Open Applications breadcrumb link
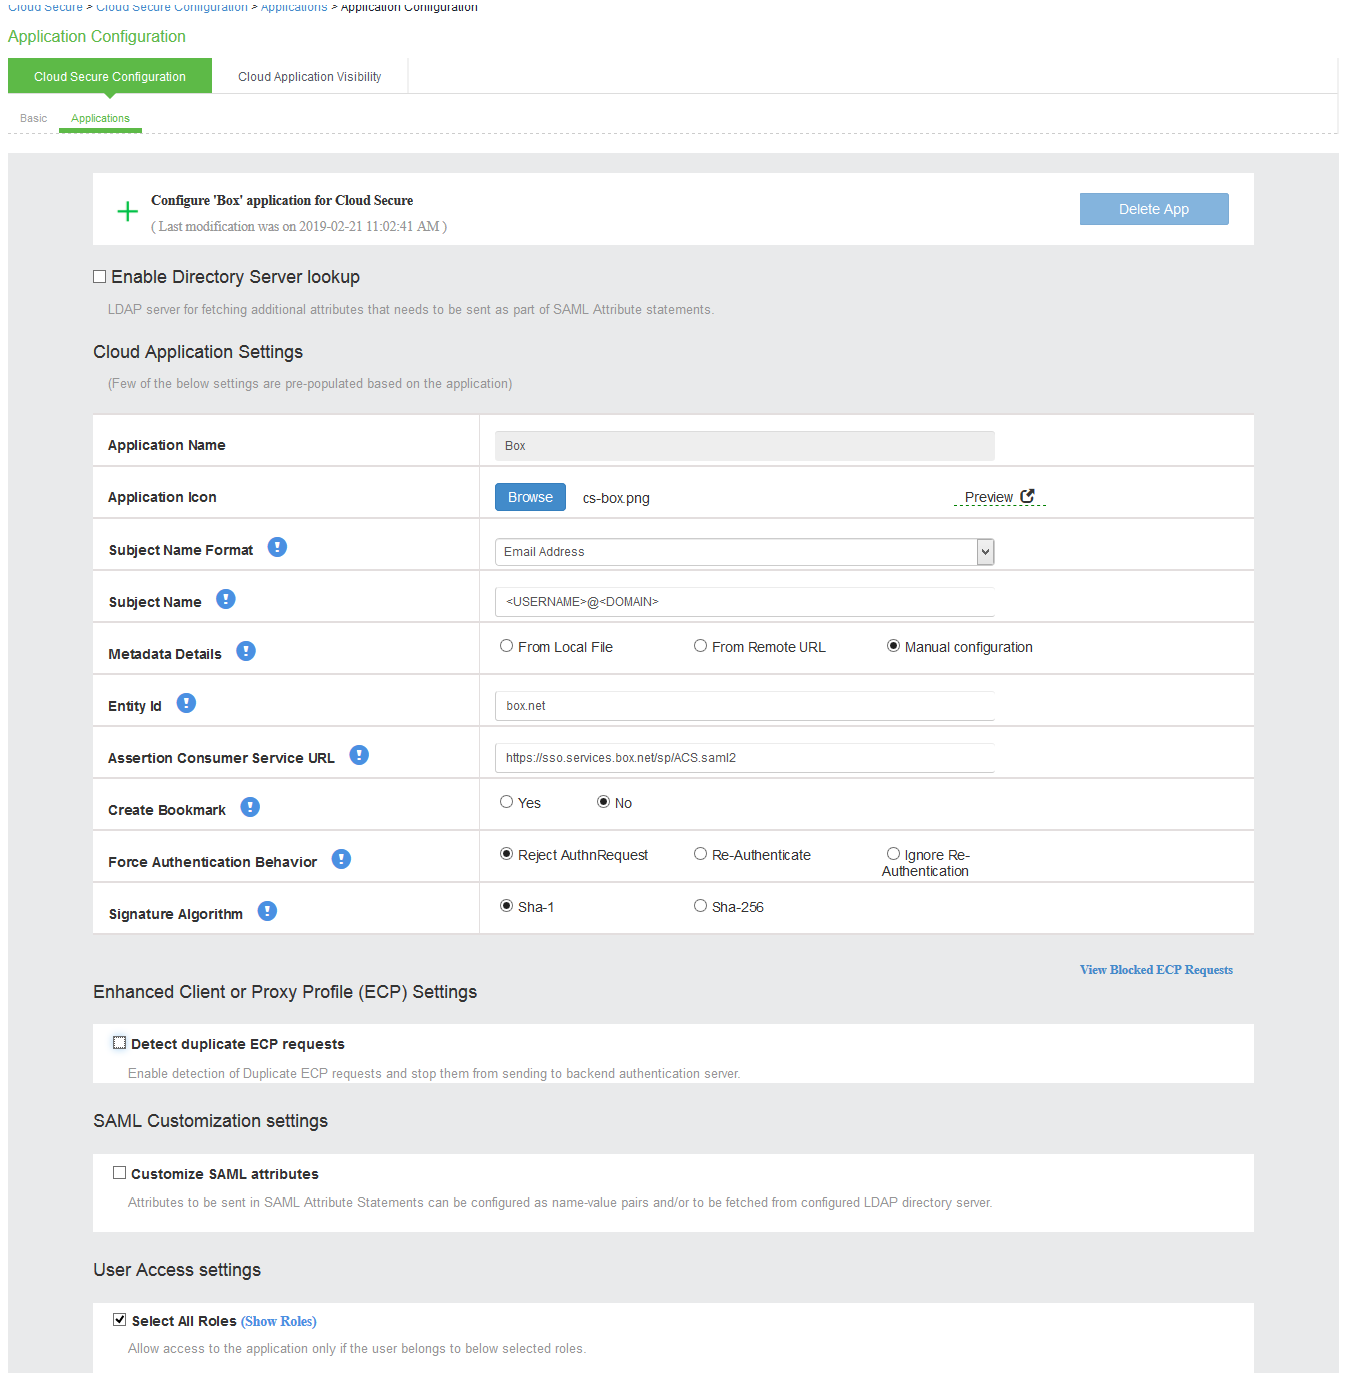 point(294,7)
